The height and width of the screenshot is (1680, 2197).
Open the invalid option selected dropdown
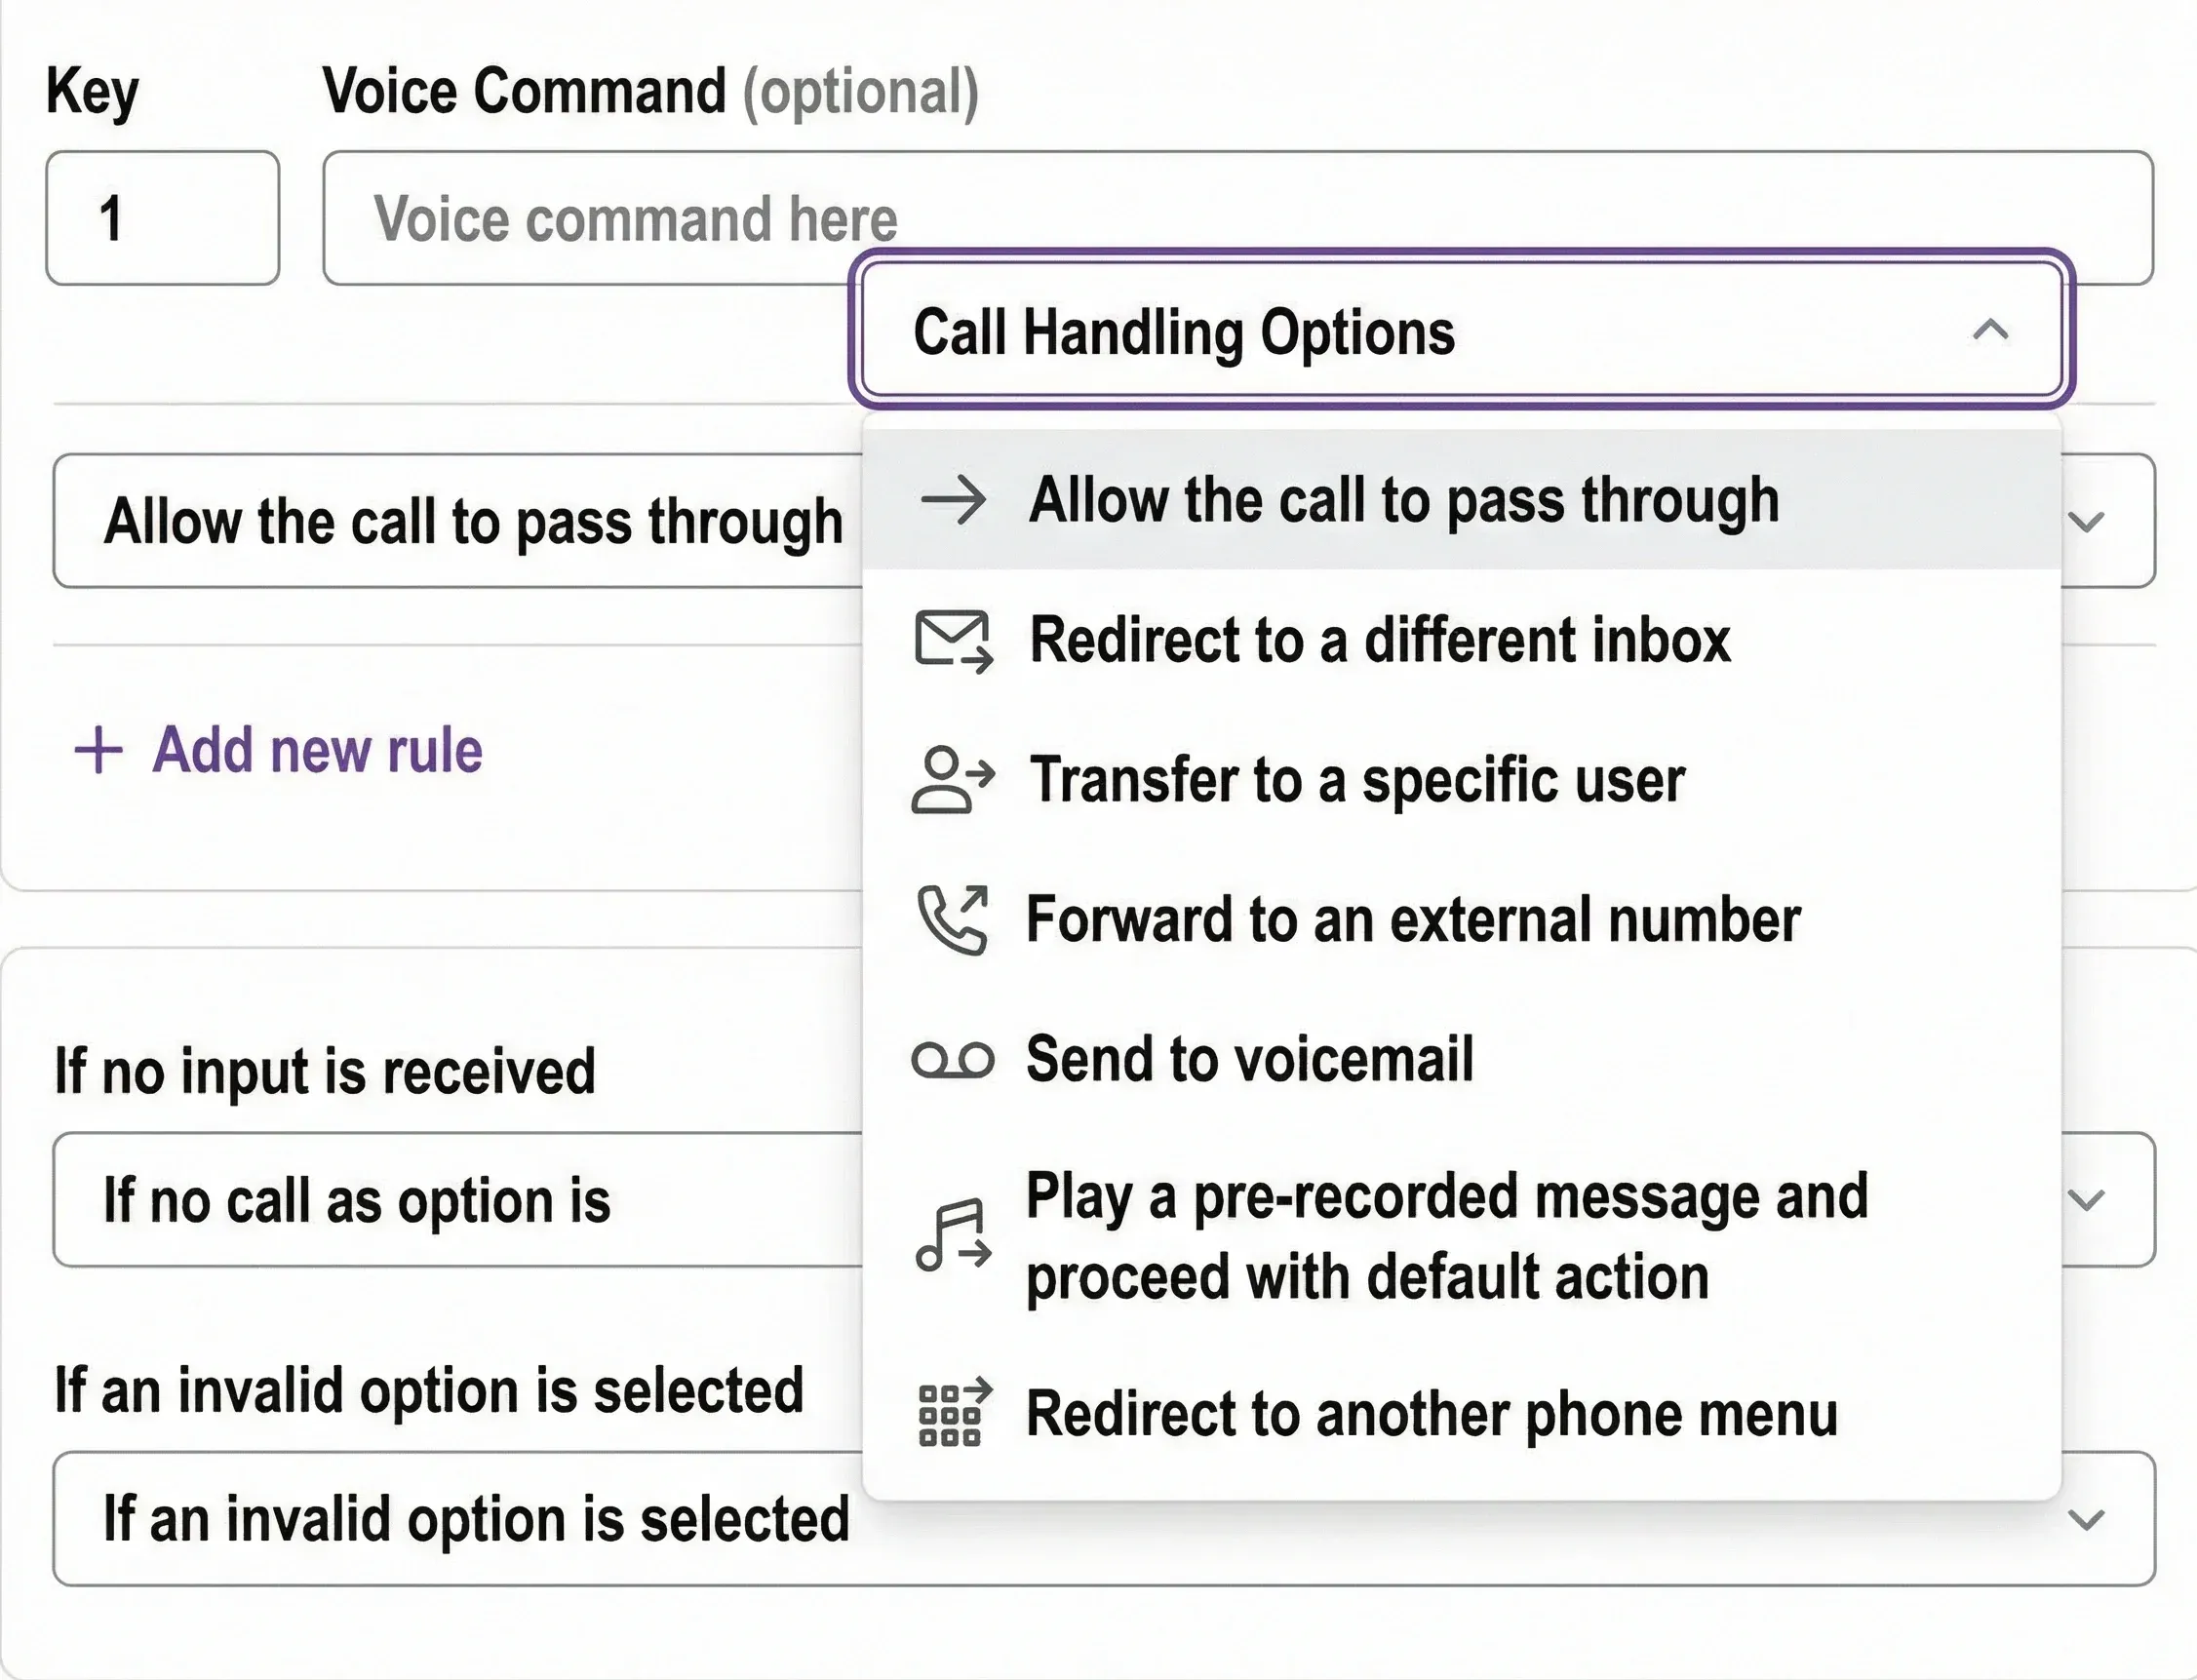(x=2086, y=1520)
